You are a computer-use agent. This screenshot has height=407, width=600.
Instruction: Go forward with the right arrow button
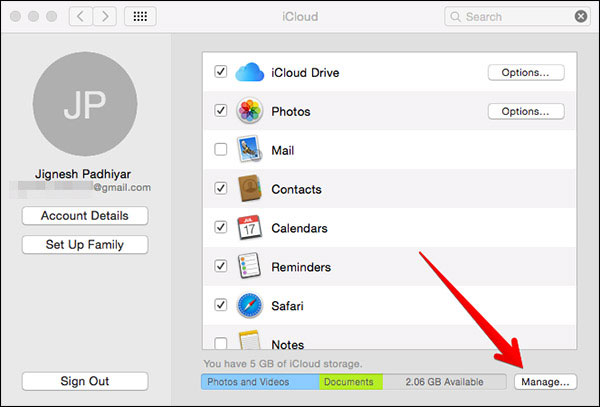coord(104,16)
